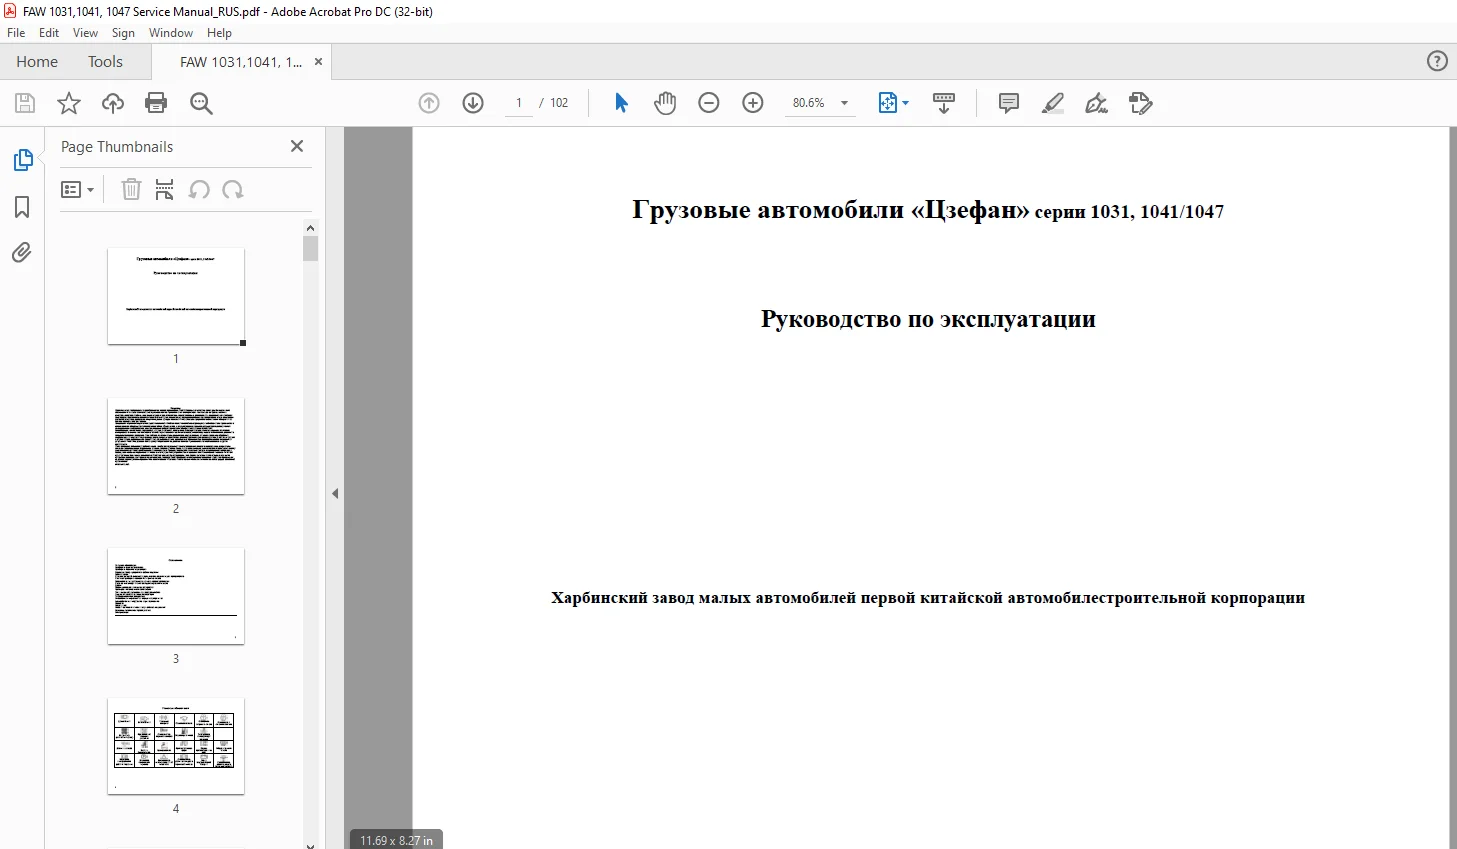This screenshot has height=849, width=1457.
Task: Click the heading "Руководство по эксплуатации"
Action: [x=928, y=319]
